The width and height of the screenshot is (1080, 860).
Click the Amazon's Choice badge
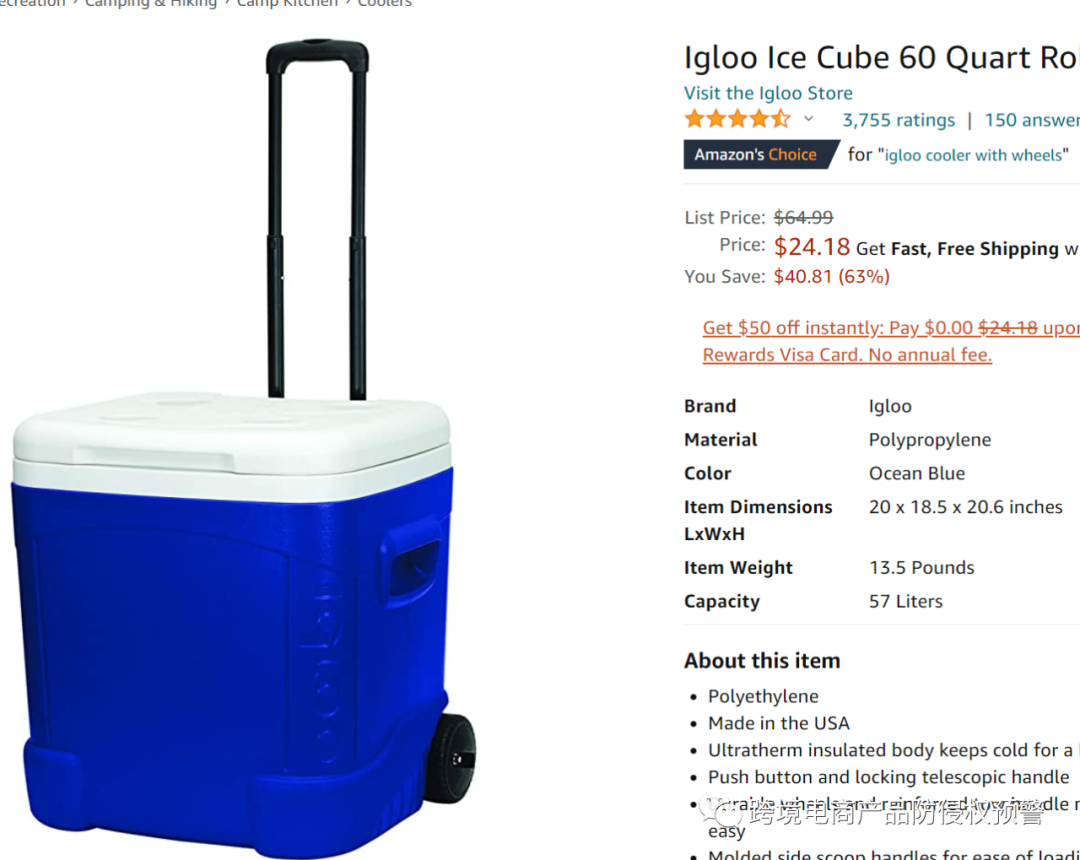pyautogui.click(x=760, y=154)
